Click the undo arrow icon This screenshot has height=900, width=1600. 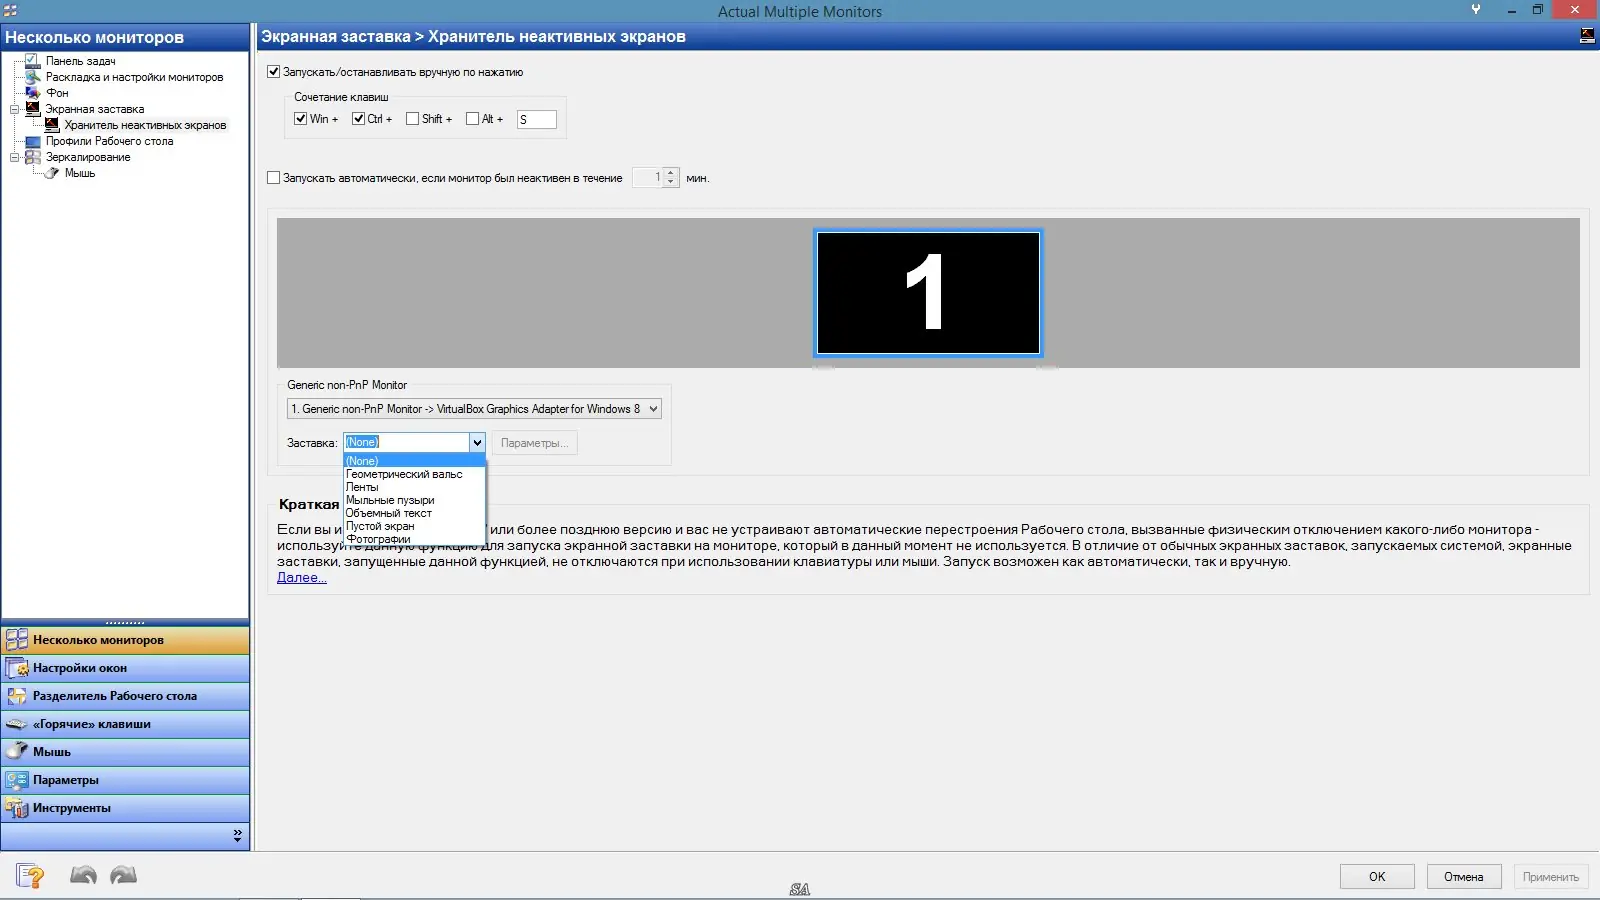click(x=84, y=875)
